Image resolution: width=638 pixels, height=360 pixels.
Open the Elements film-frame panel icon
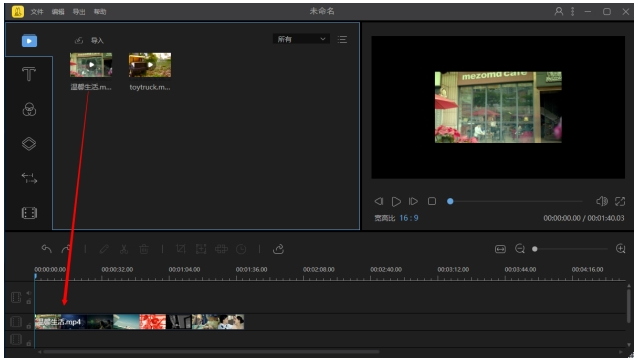(x=29, y=213)
